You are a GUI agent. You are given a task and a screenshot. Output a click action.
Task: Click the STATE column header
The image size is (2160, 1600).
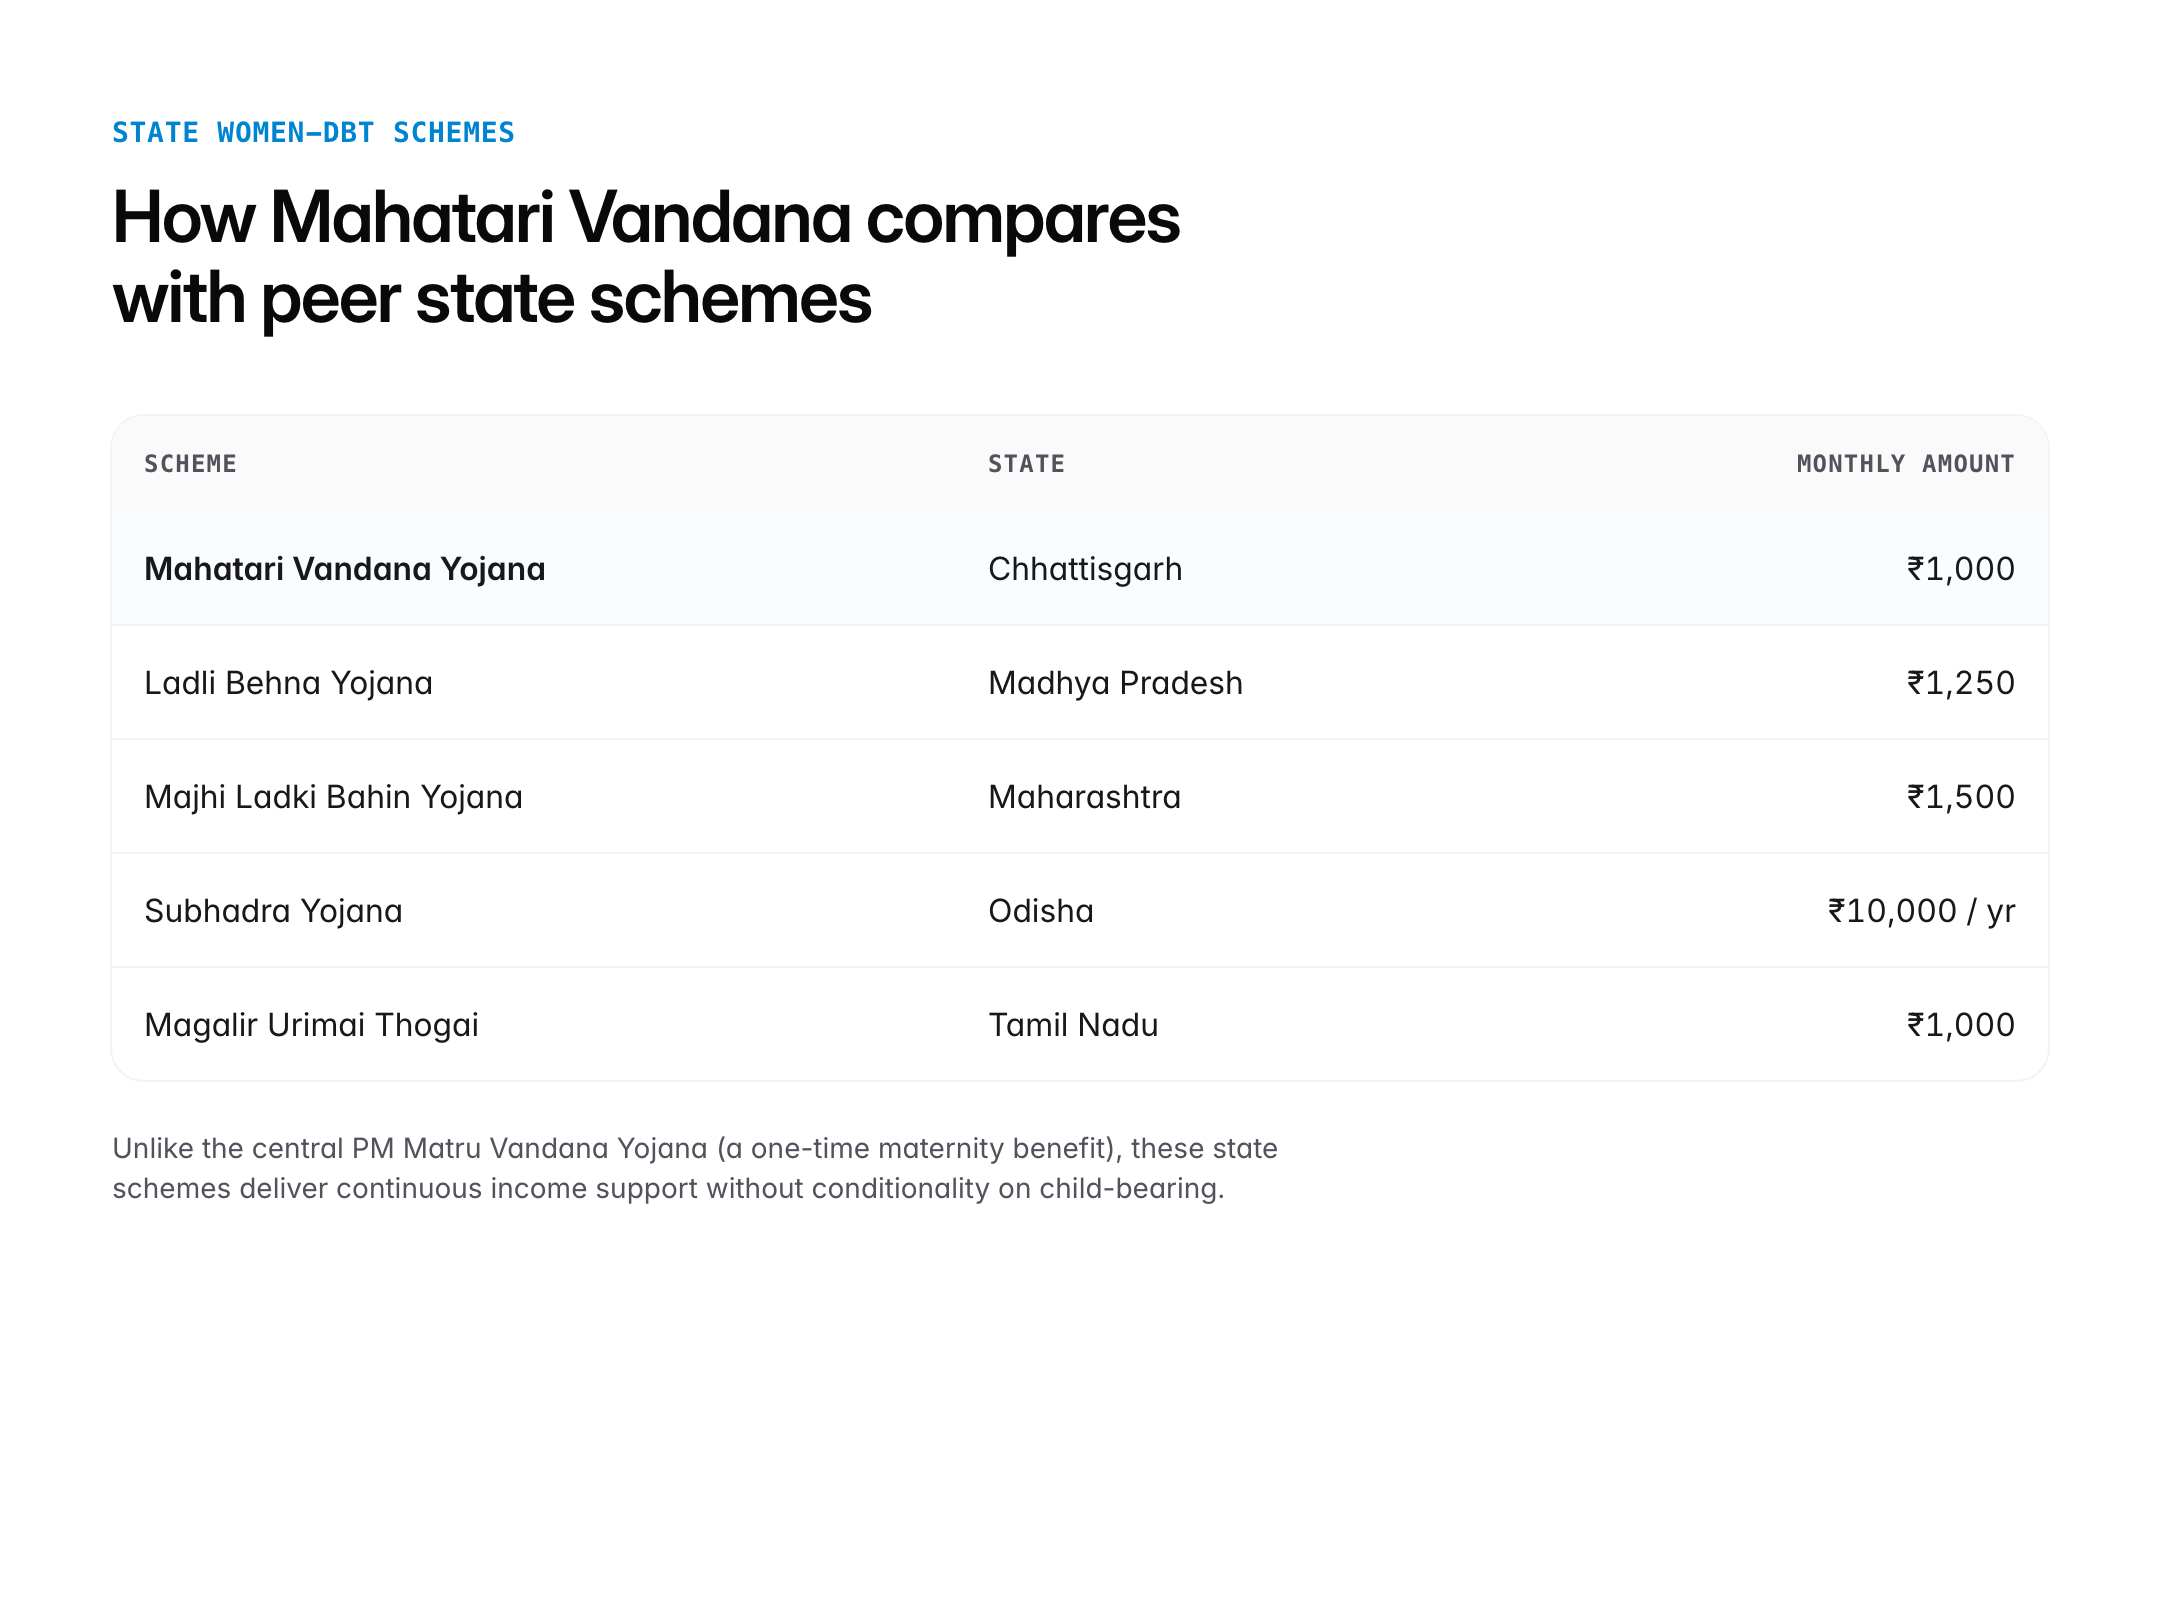(x=1026, y=464)
